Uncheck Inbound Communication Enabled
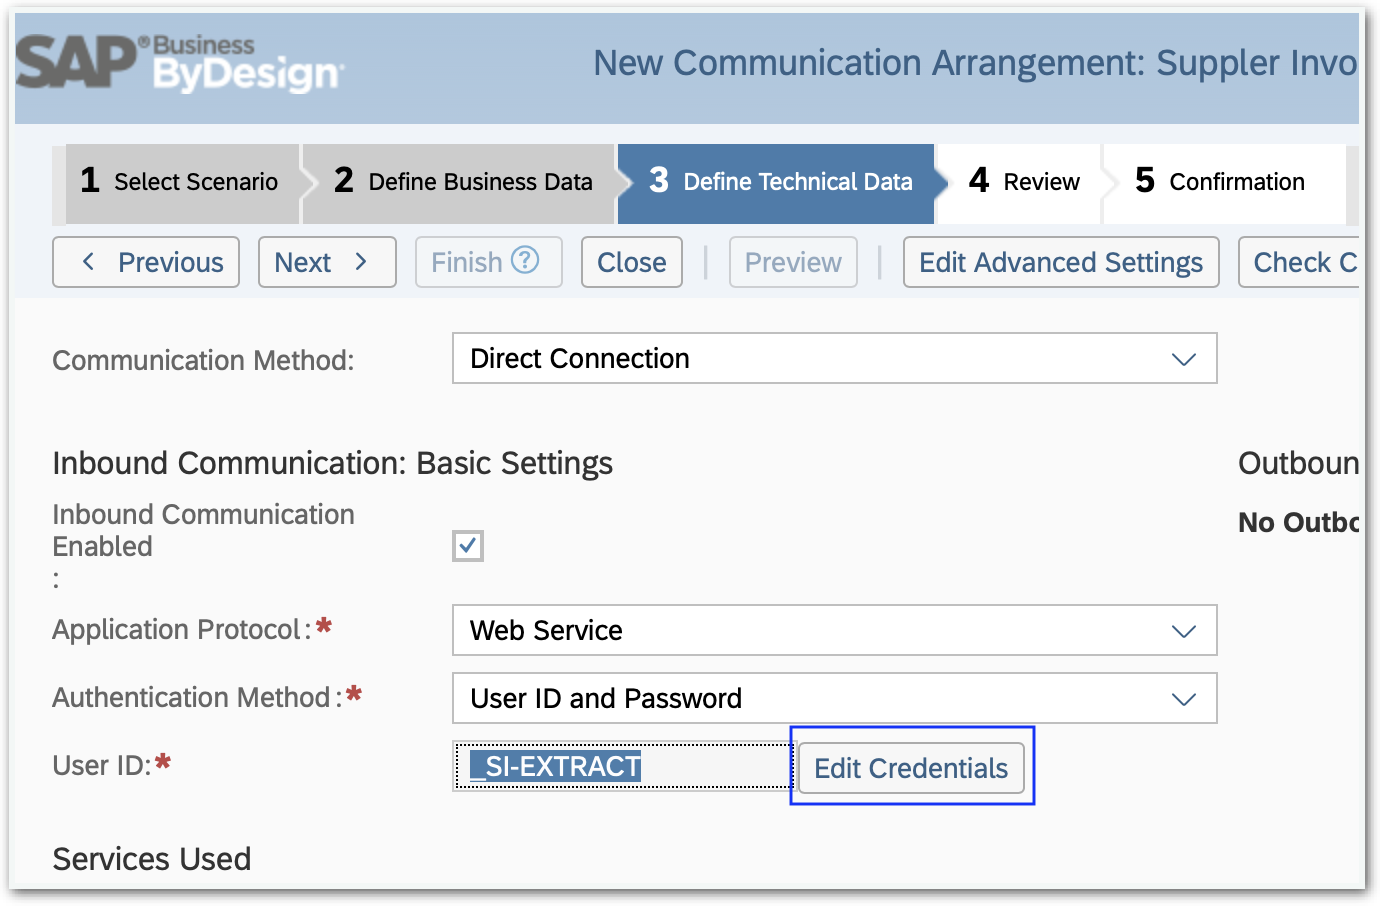The height and width of the screenshot is (906, 1380). pyautogui.click(x=467, y=546)
